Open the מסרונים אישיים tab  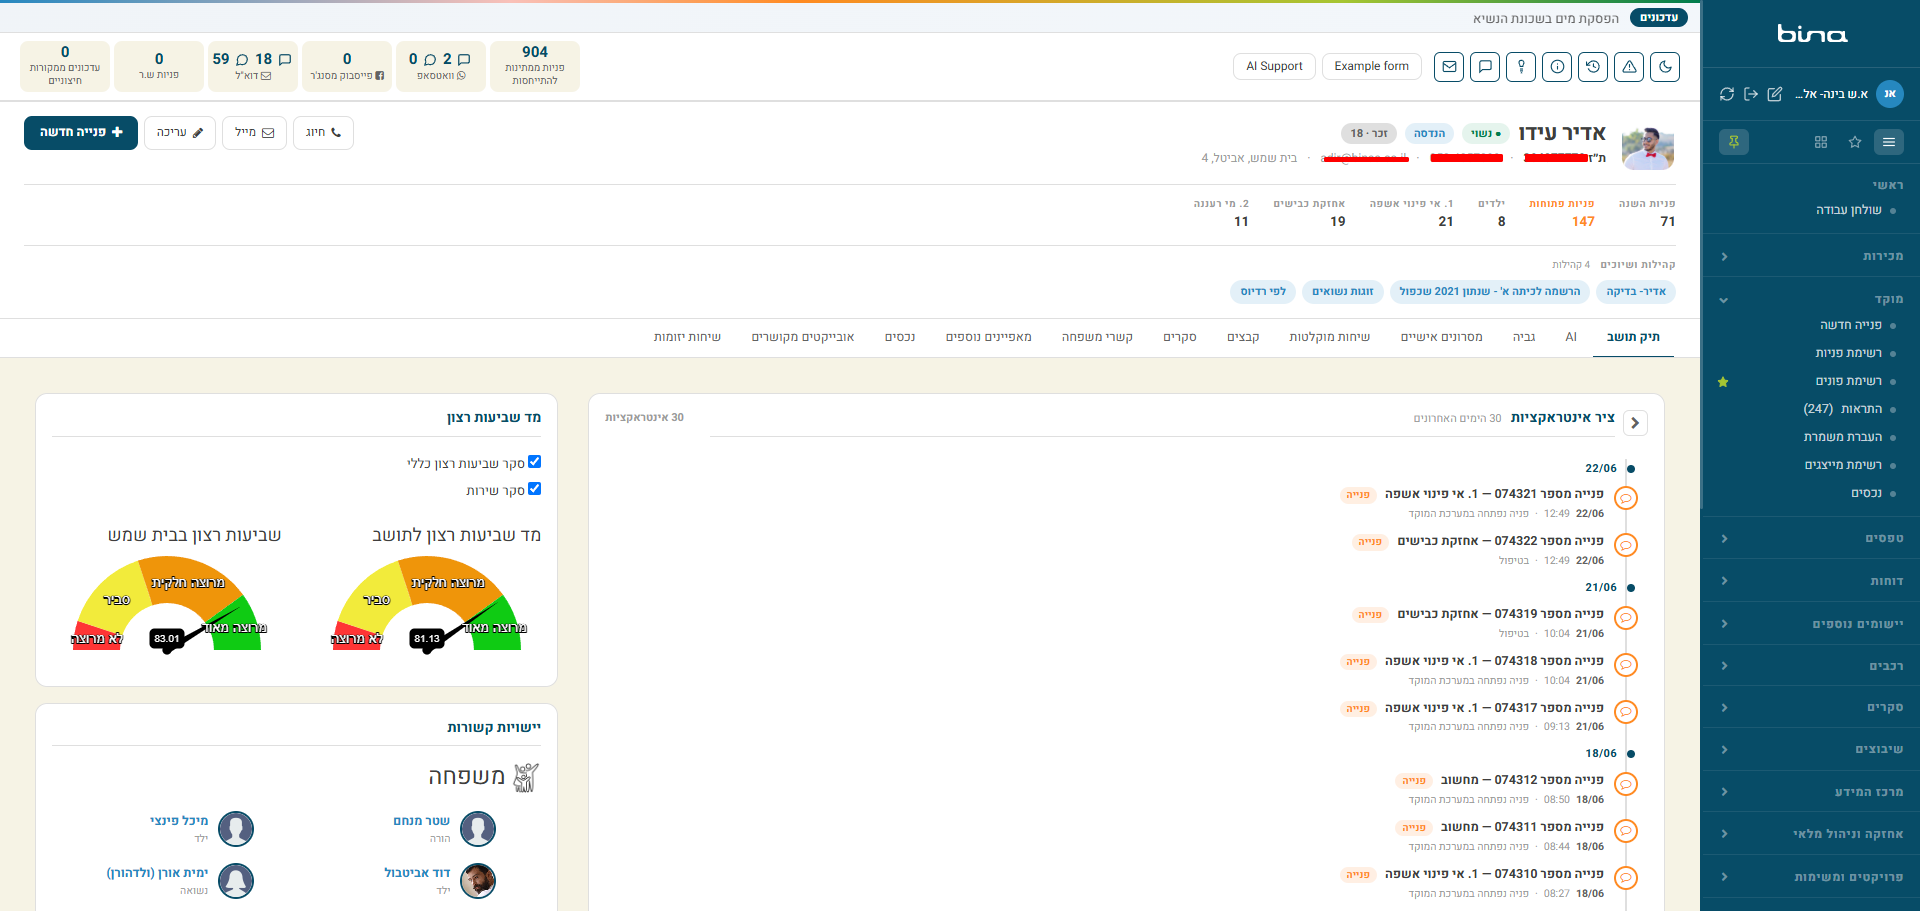(1441, 337)
